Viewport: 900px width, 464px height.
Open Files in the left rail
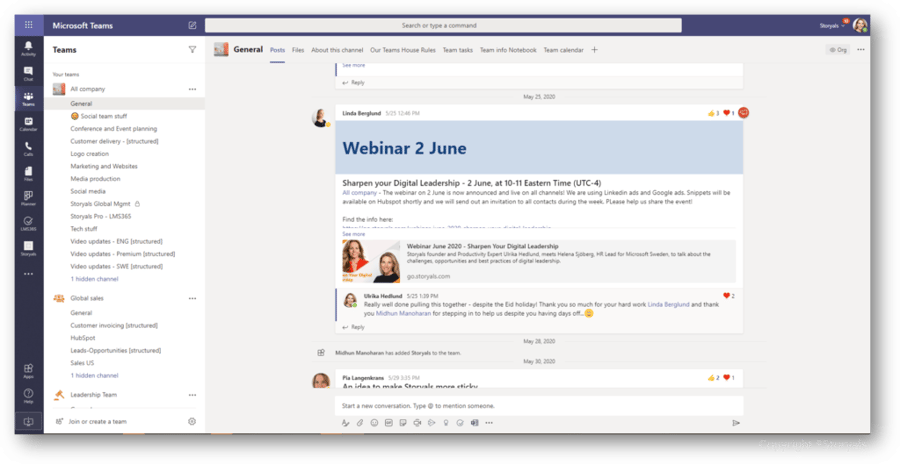pyautogui.click(x=28, y=173)
